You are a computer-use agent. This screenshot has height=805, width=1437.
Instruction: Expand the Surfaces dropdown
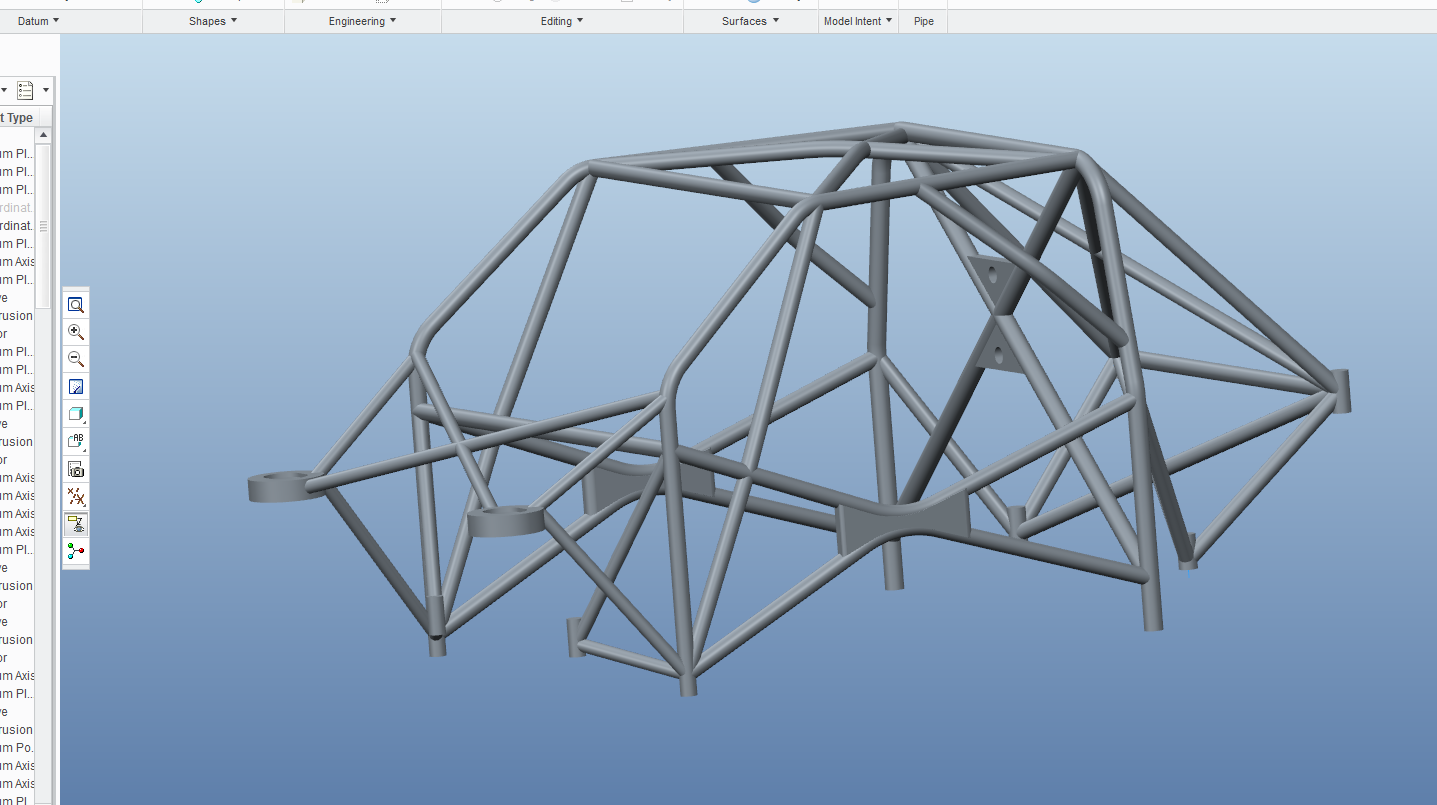pyautogui.click(x=750, y=20)
